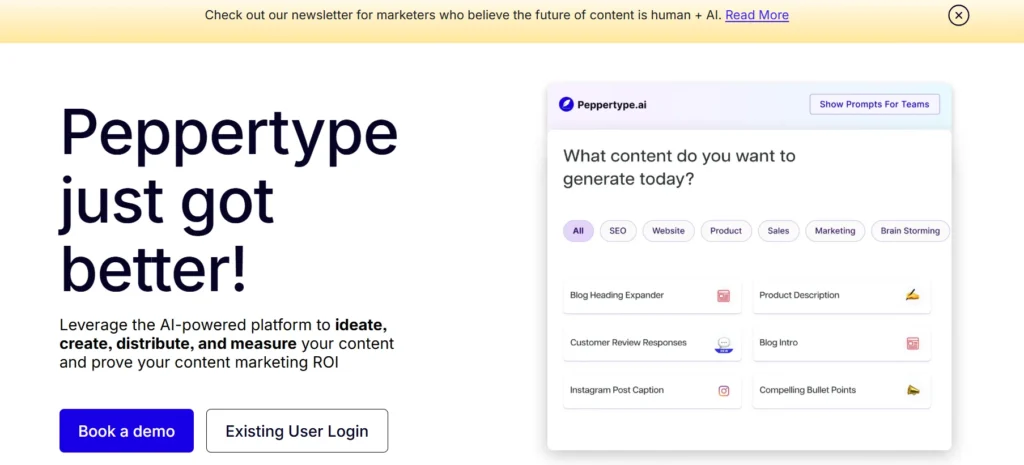The width and height of the screenshot is (1024, 465).
Task: Select the Website category filter
Action: (x=668, y=231)
